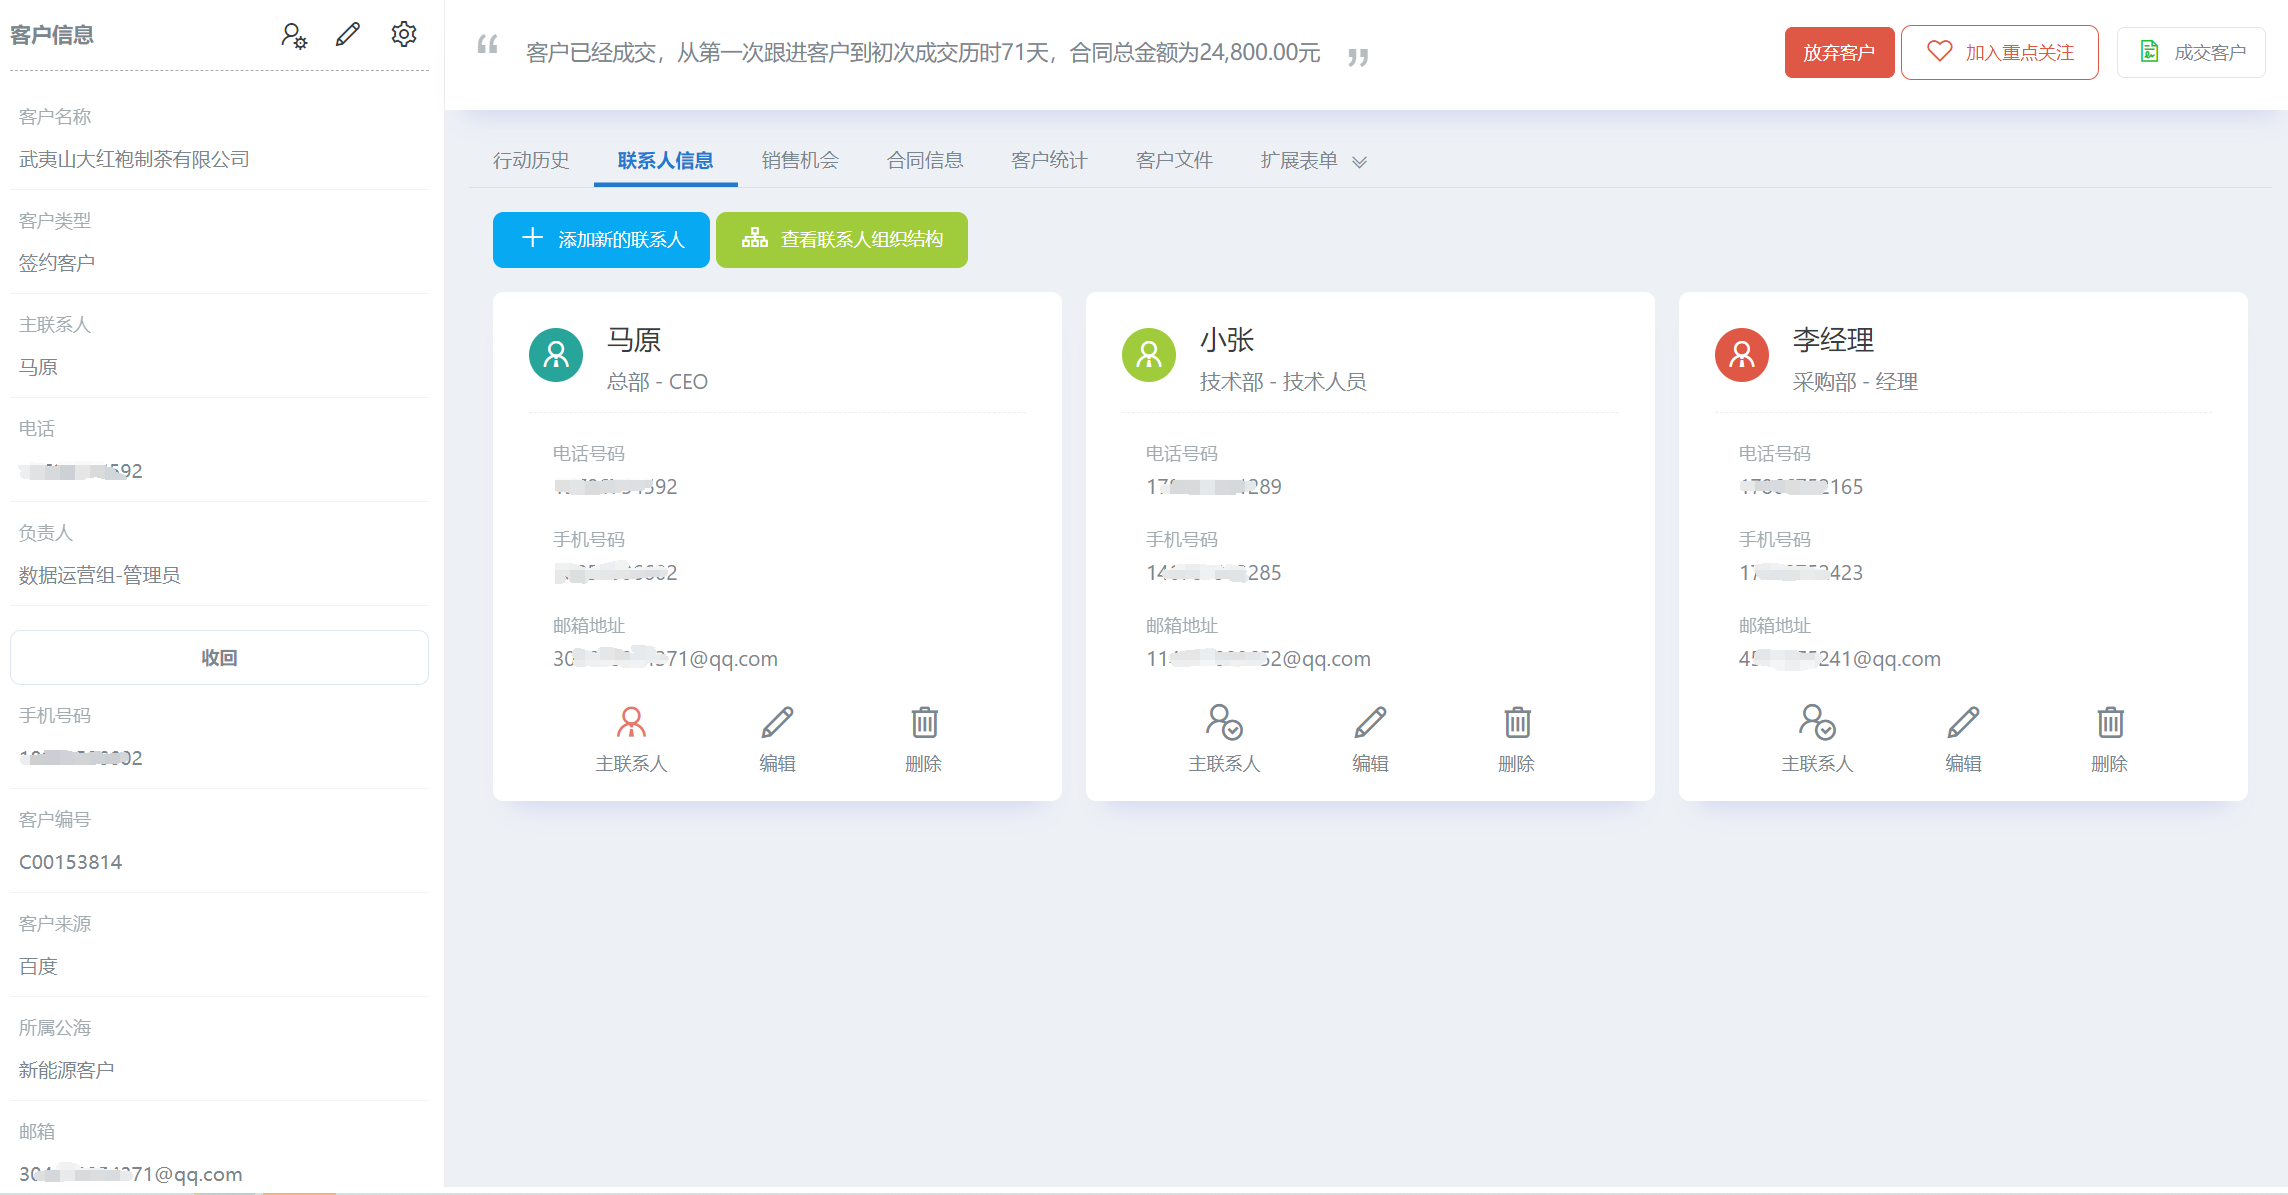Click 添加新的联系人 to add a contact
The image size is (2288, 1195).
(x=600, y=239)
